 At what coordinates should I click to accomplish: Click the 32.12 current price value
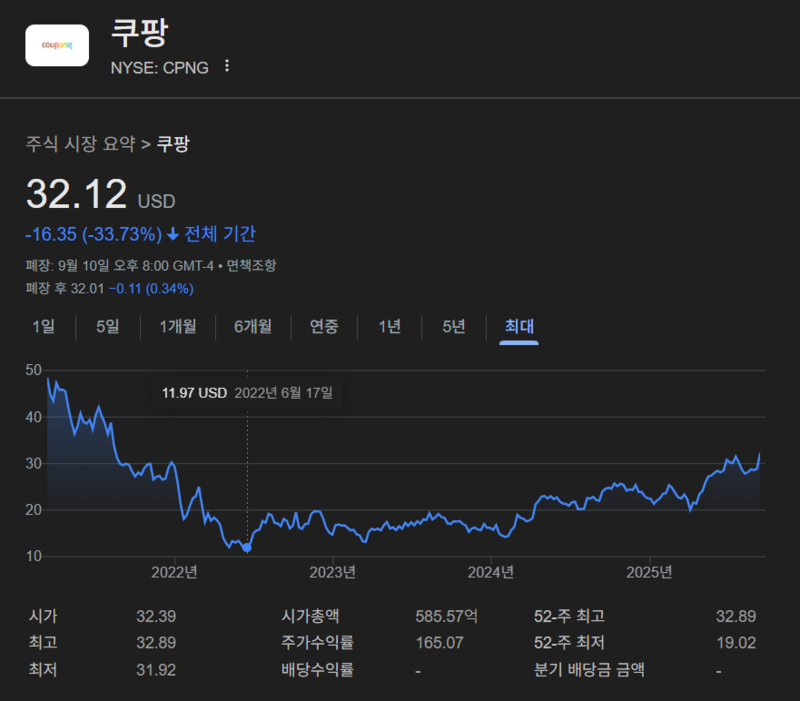coord(77,194)
